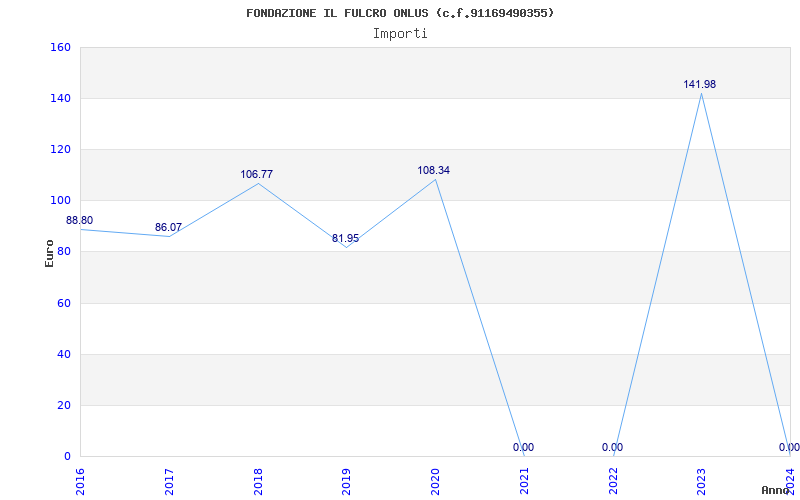Screen dimensions: 800x500
Task: Click the 120 y-axis tick label
Action: tap(60, 149)
